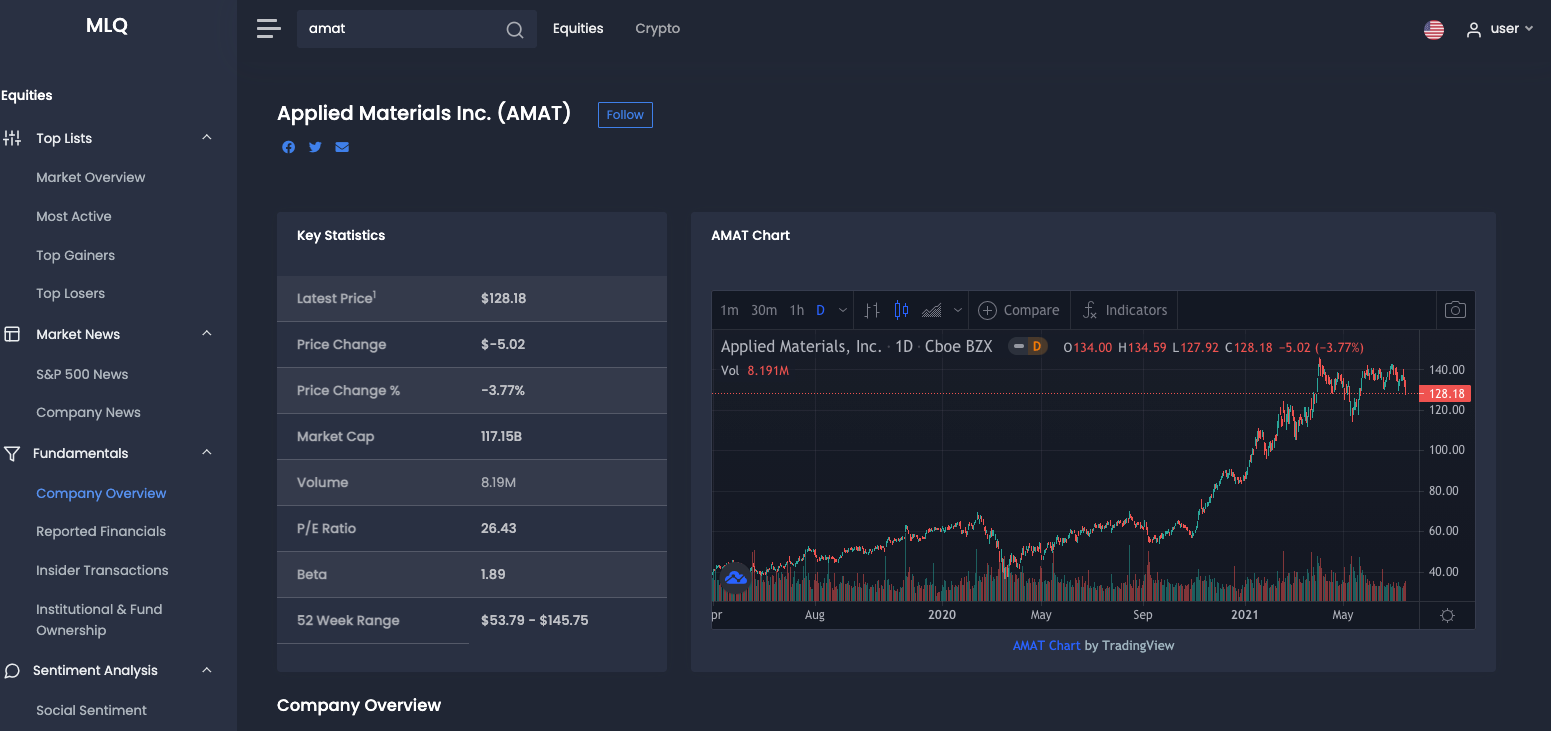Image resolution: width=1551 pixels, height=731 pixels.
Task: Open the chart interval dropdown arrow
Action: click(x=843, y=310)
